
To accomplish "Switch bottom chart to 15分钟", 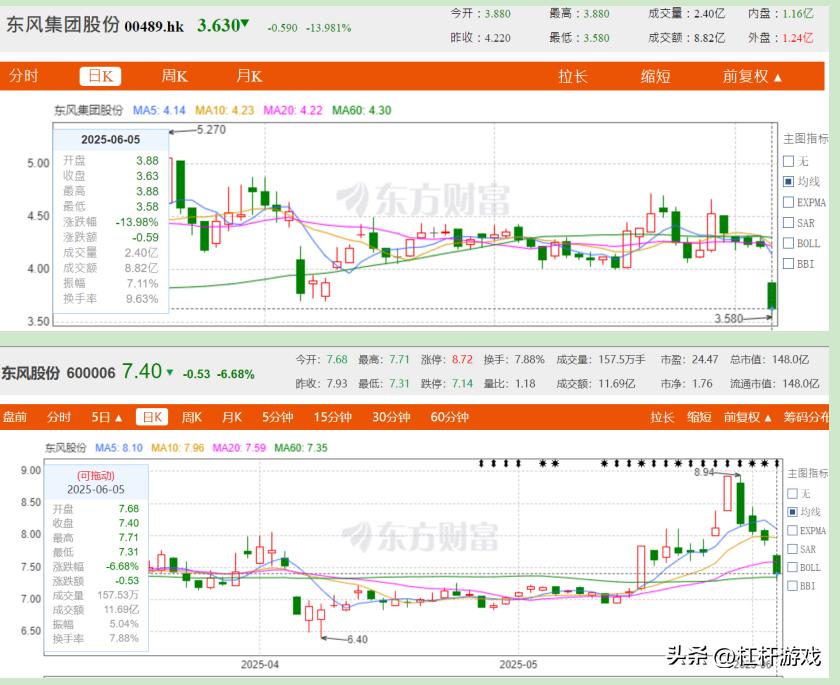I will tap(332, 417).
